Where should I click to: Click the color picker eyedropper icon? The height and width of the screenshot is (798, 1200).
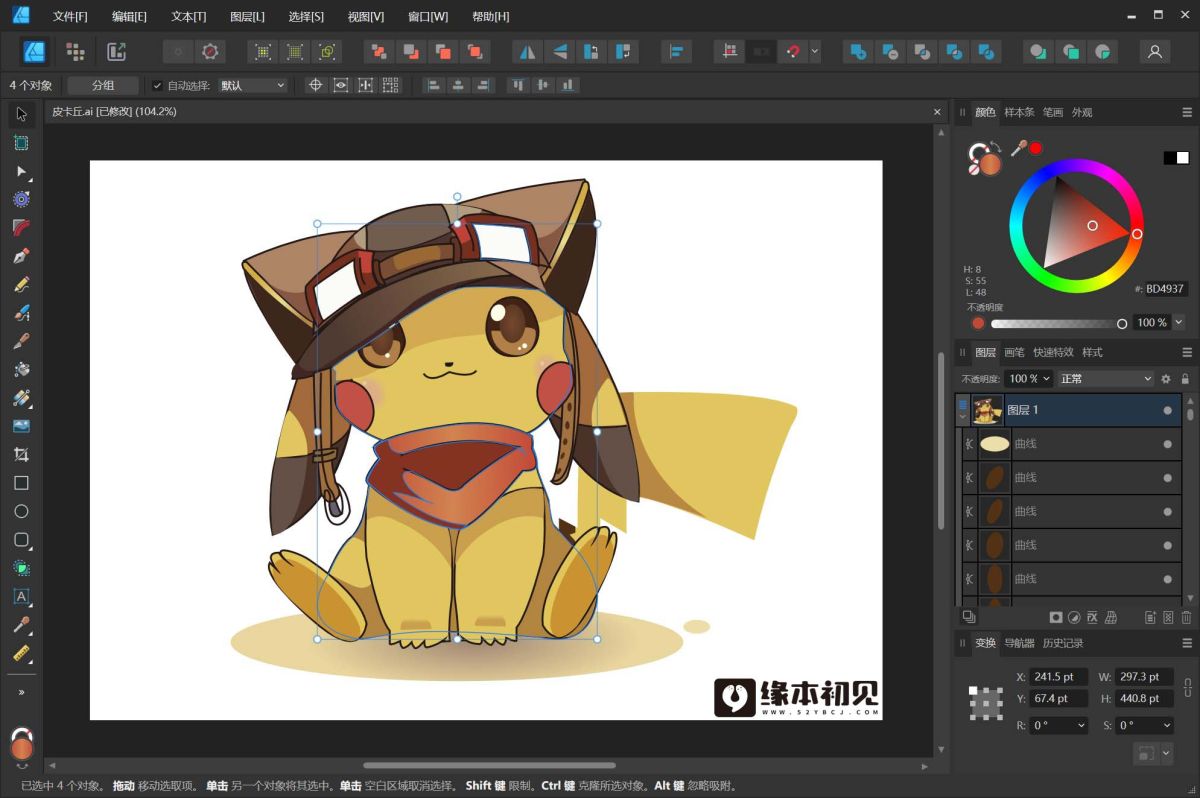pos(1018,148)
